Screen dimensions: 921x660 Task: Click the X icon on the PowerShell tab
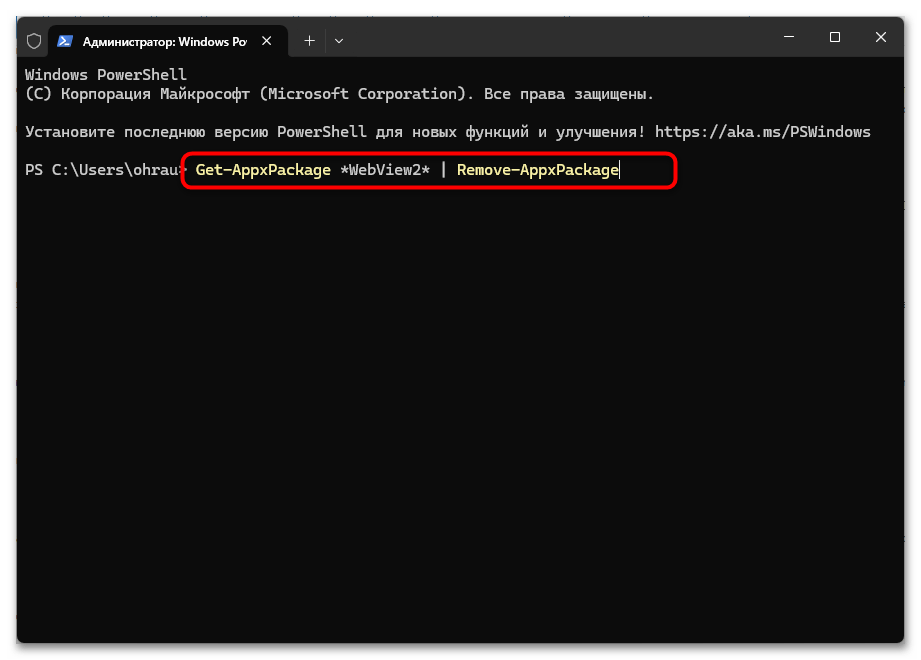[266, 40]
